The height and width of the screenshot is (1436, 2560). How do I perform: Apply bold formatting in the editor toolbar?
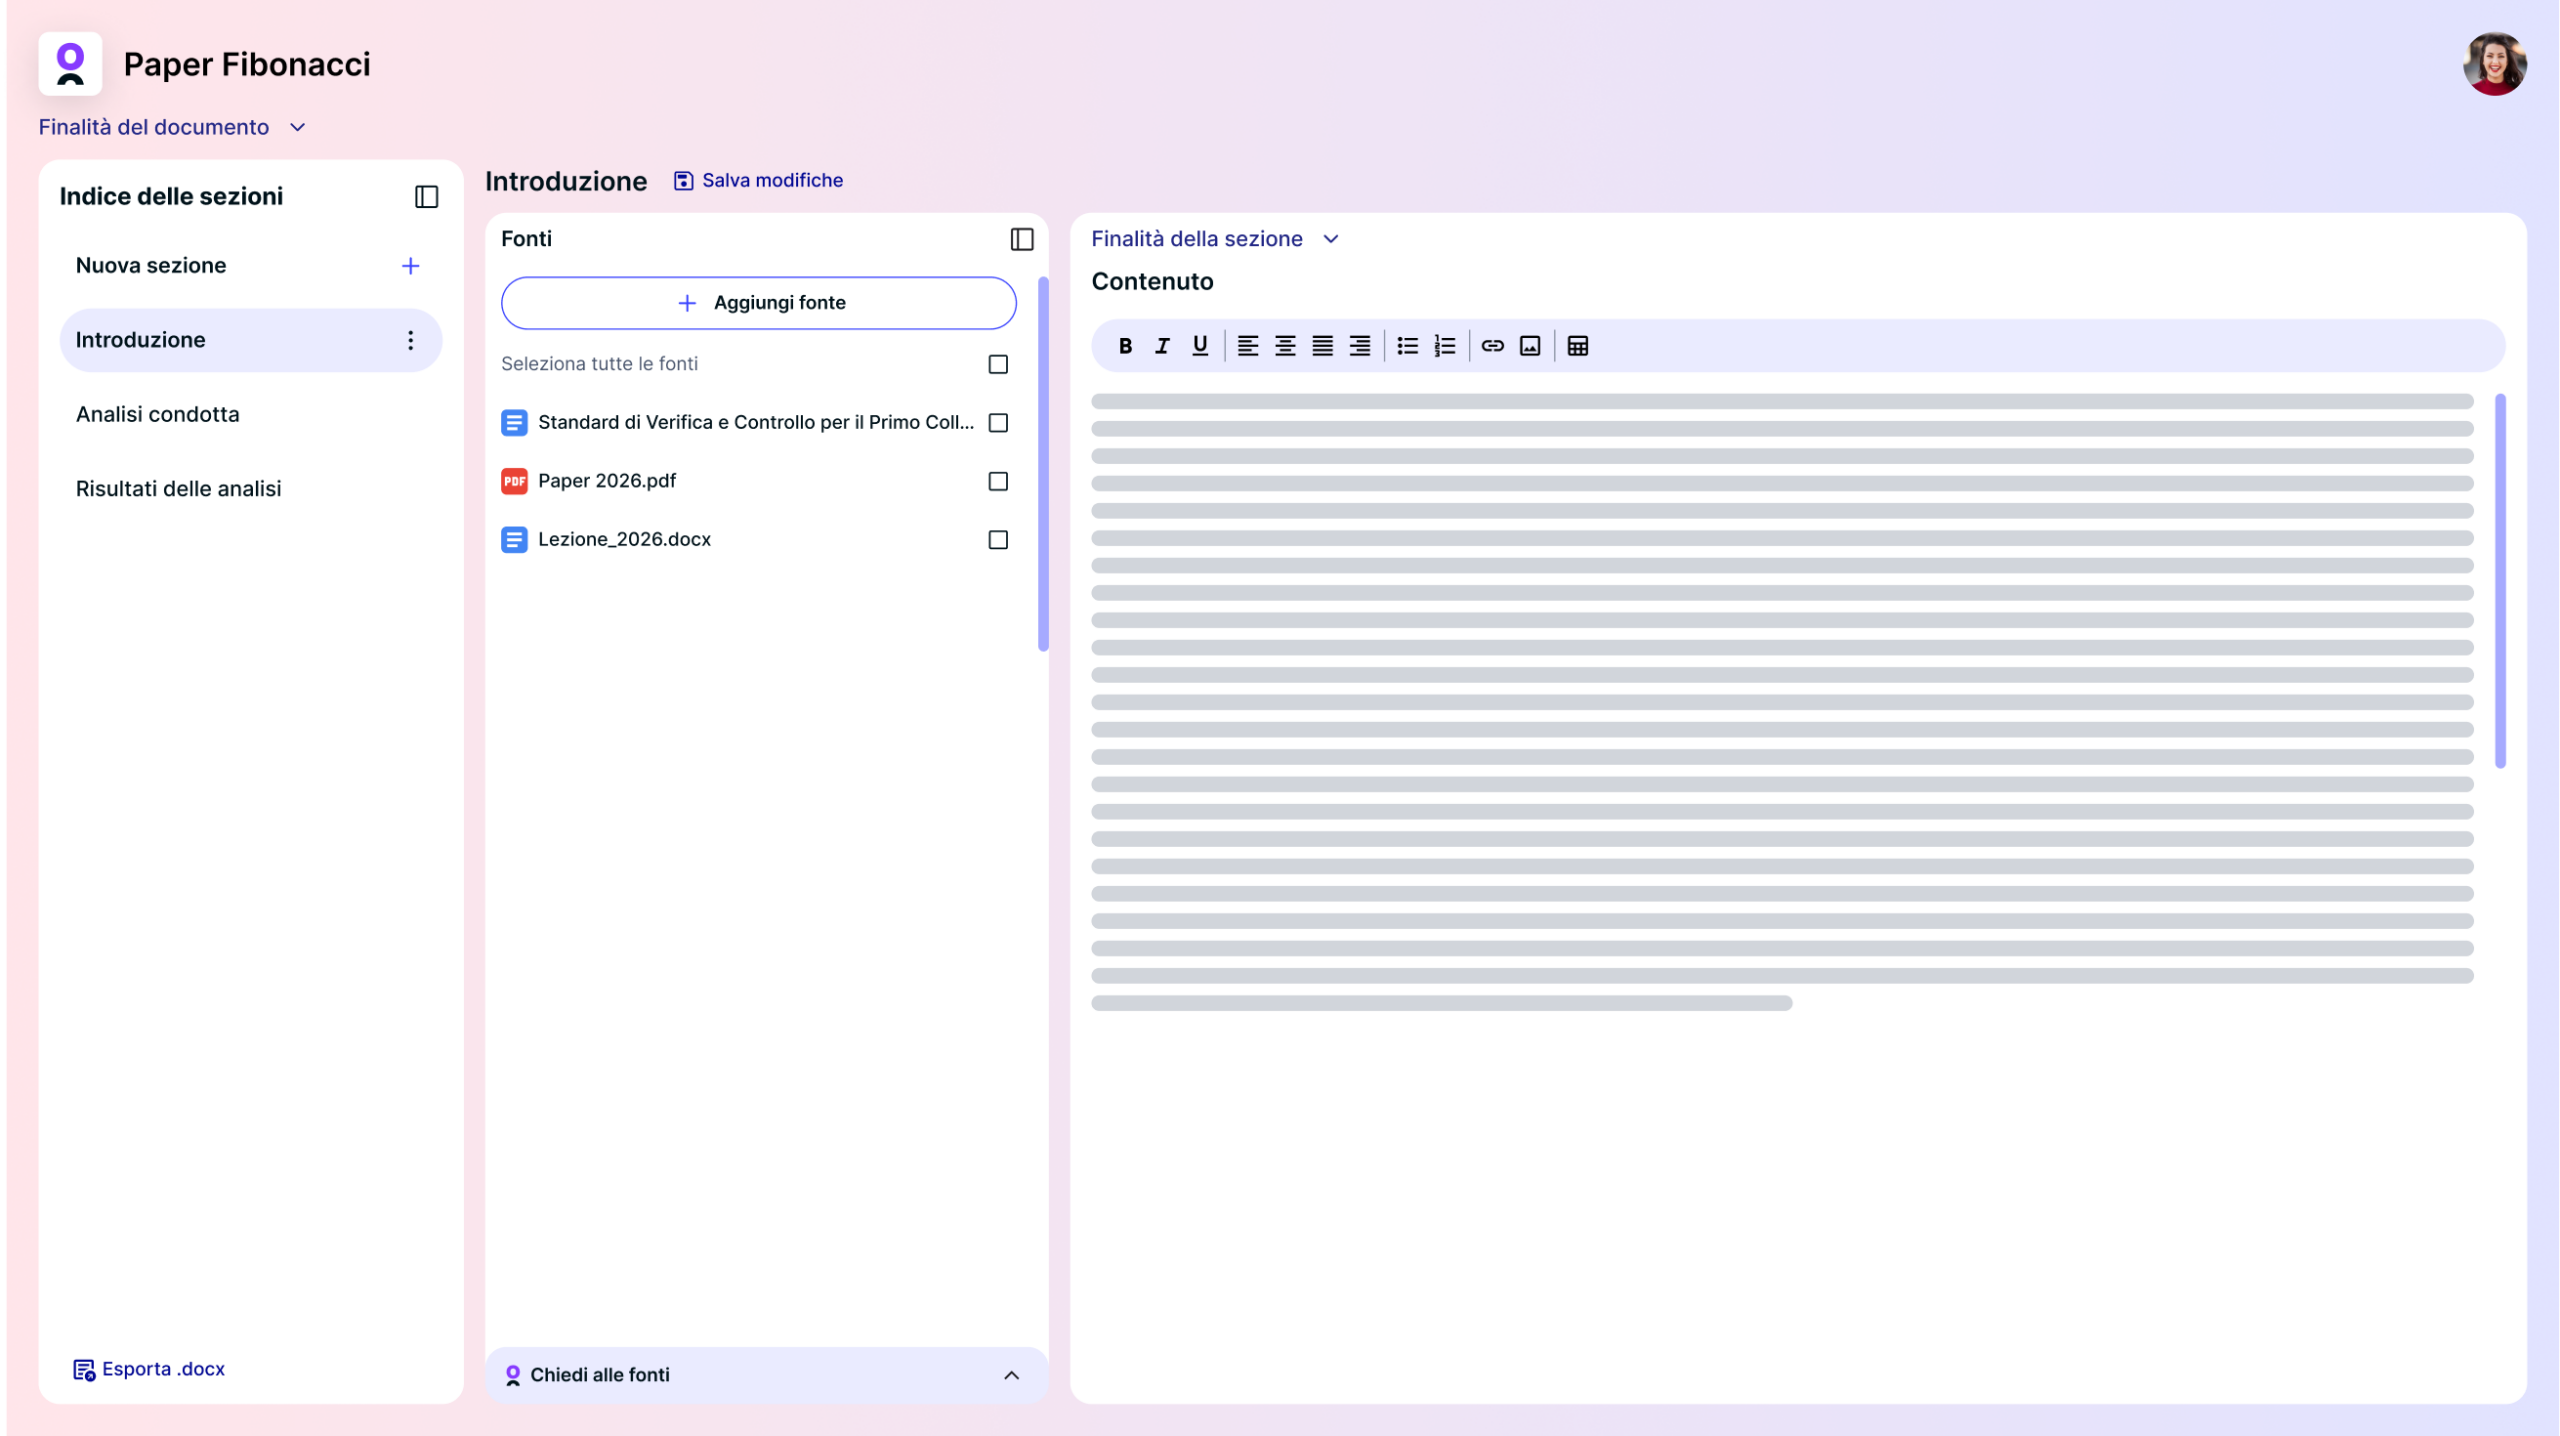[x=1125, y=346]
